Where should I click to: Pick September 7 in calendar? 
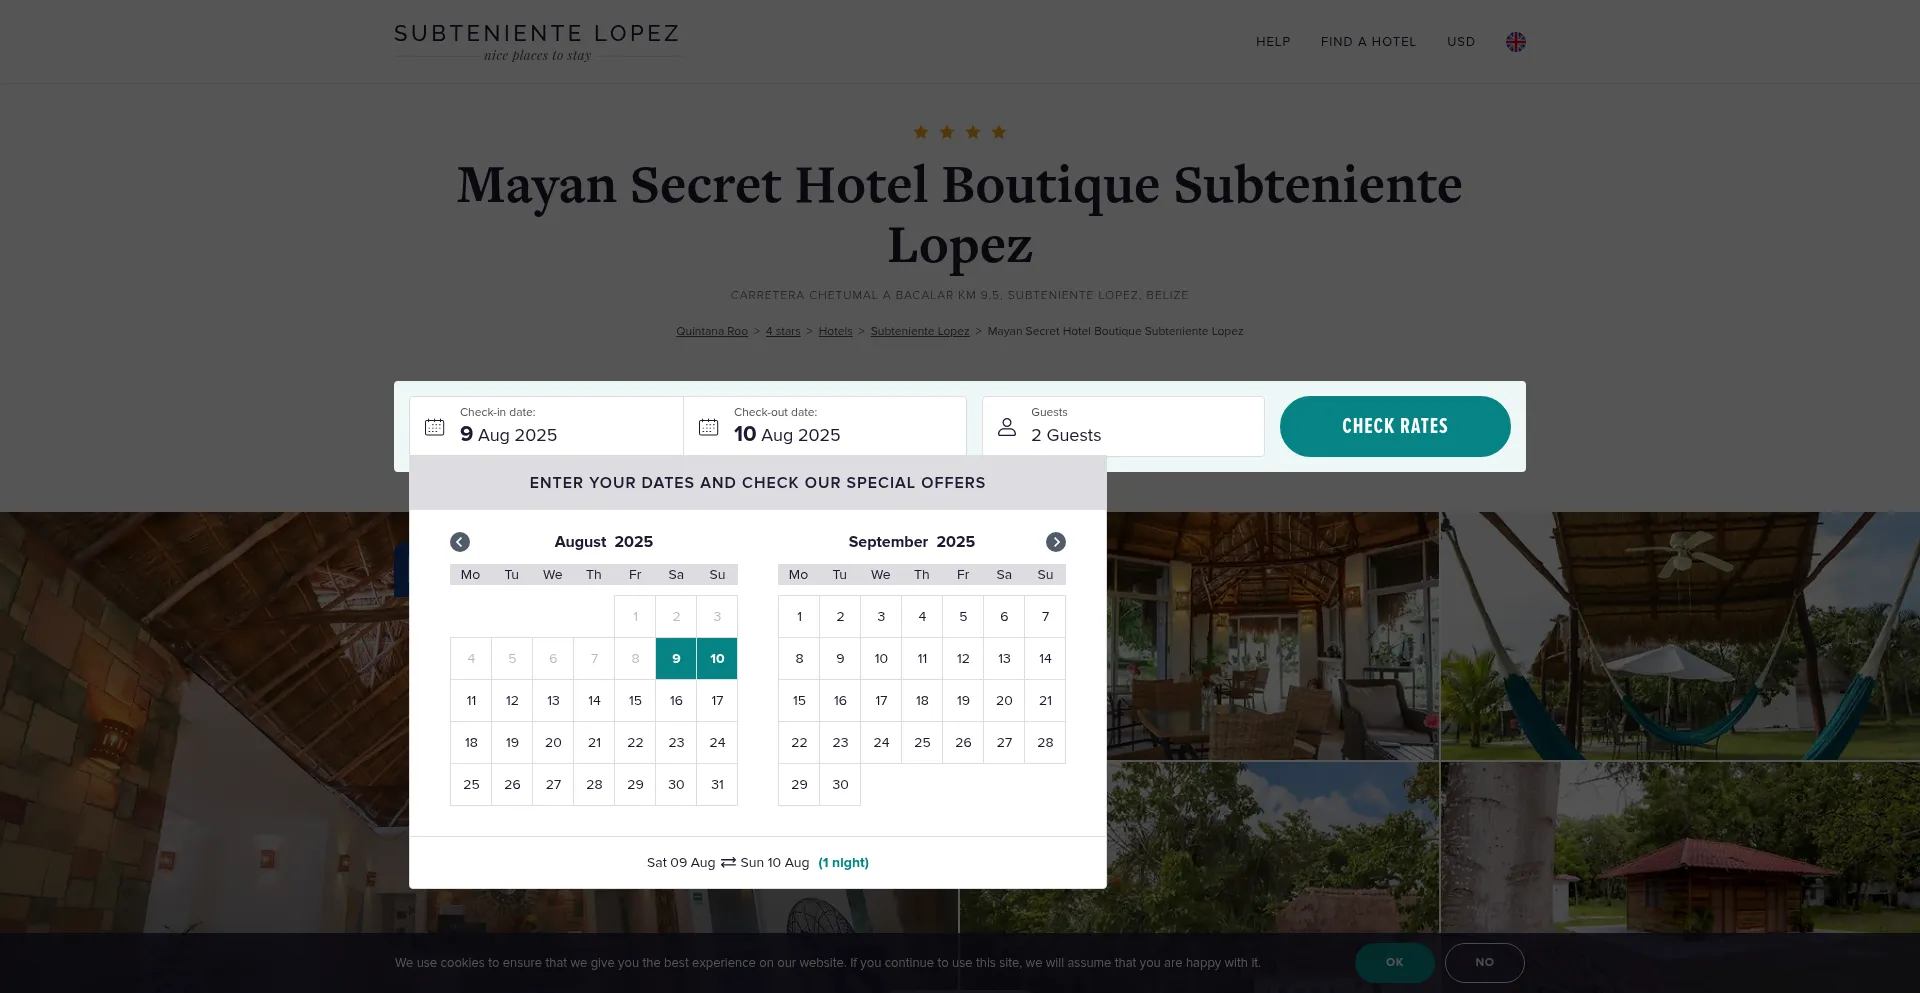(1045, 617)
